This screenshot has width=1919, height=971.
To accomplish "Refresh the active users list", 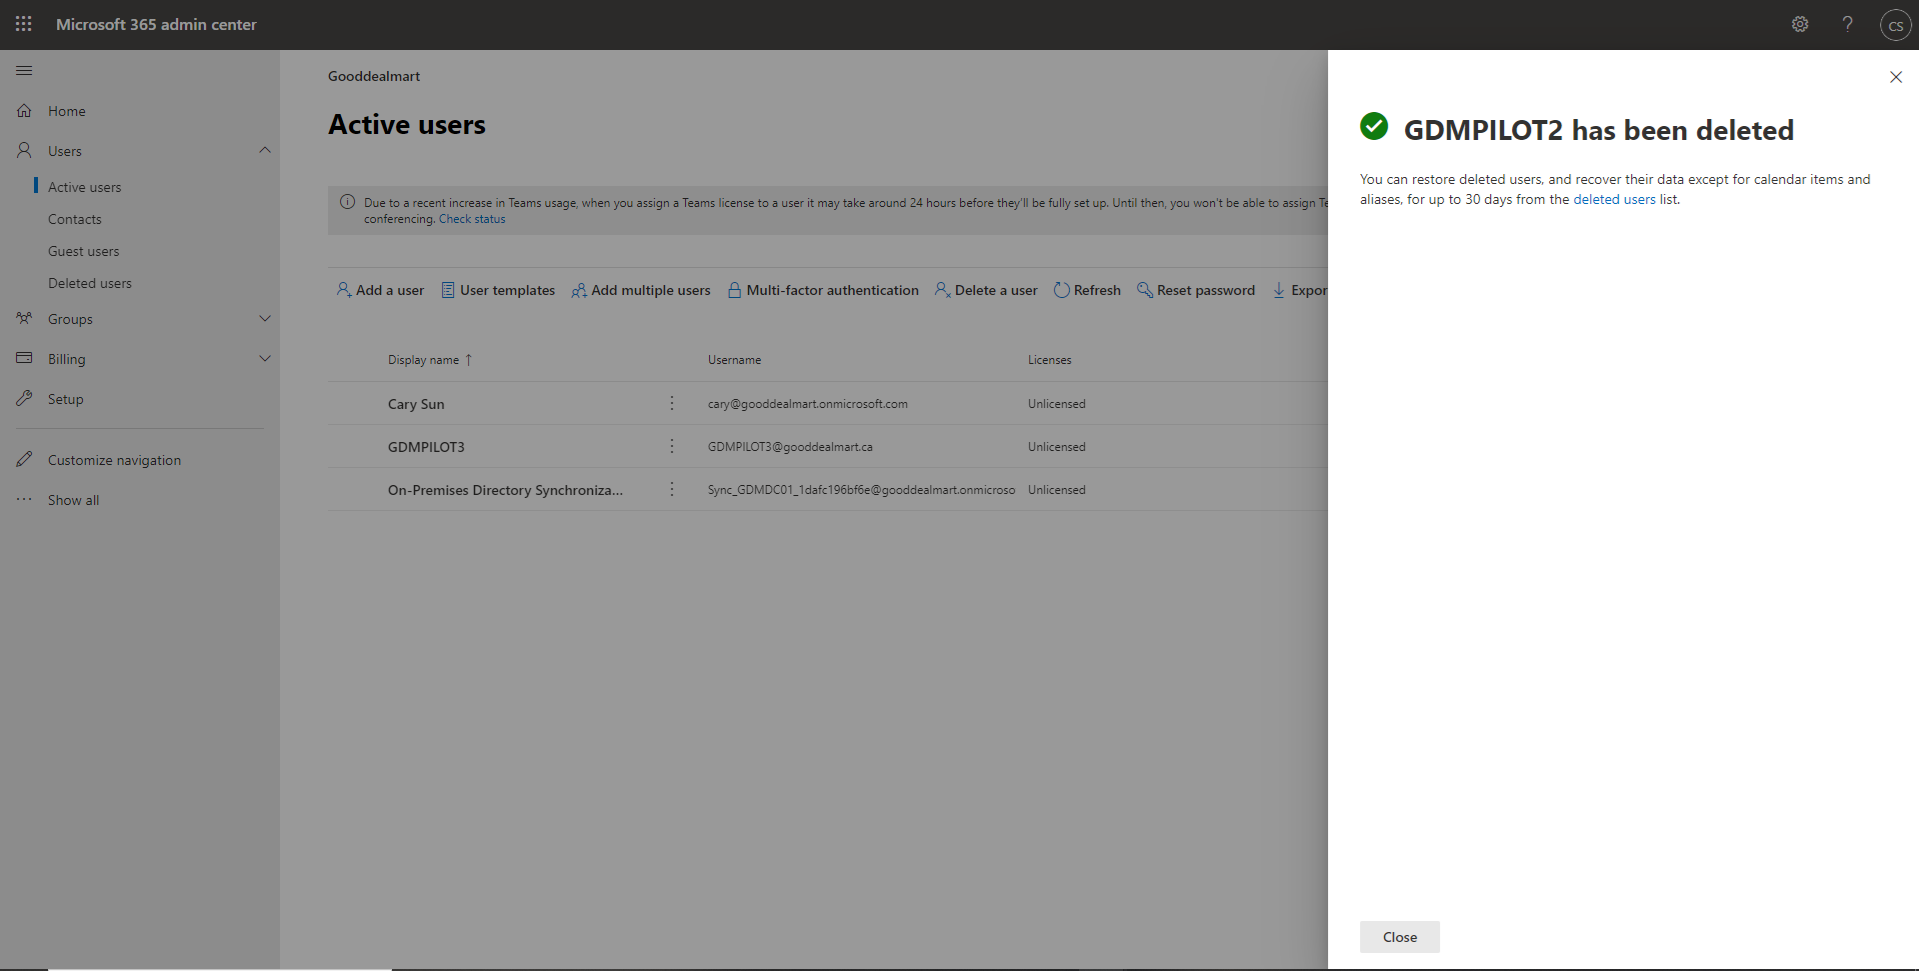I will pyautogui.click(x=1087, y=290).
